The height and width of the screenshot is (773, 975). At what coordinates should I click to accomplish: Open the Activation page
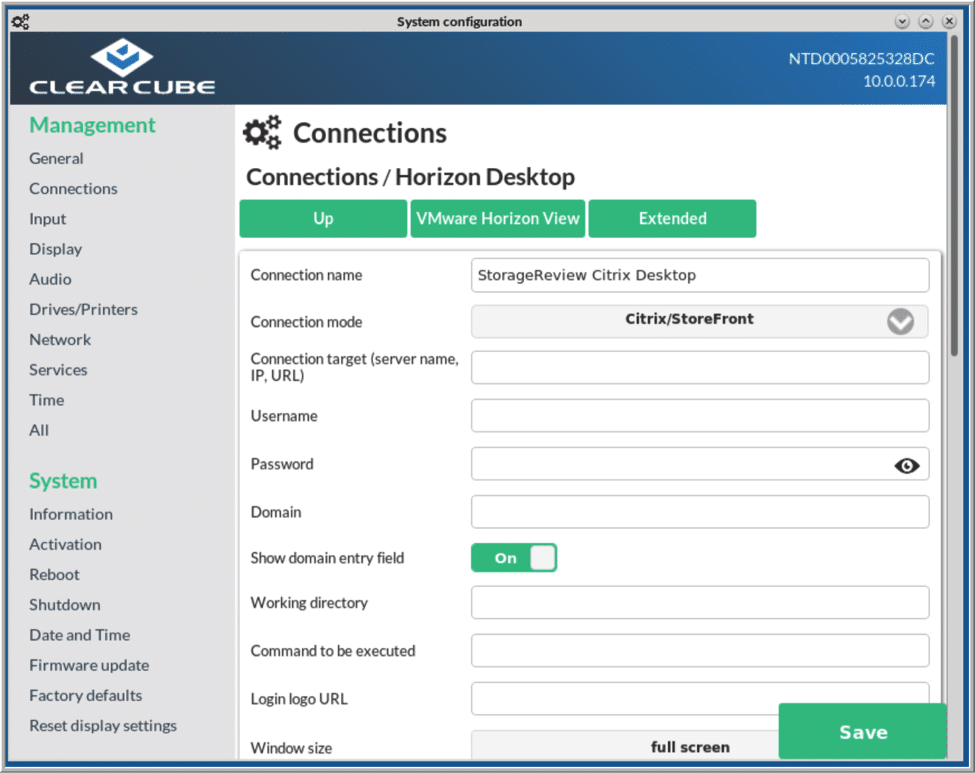65,544
